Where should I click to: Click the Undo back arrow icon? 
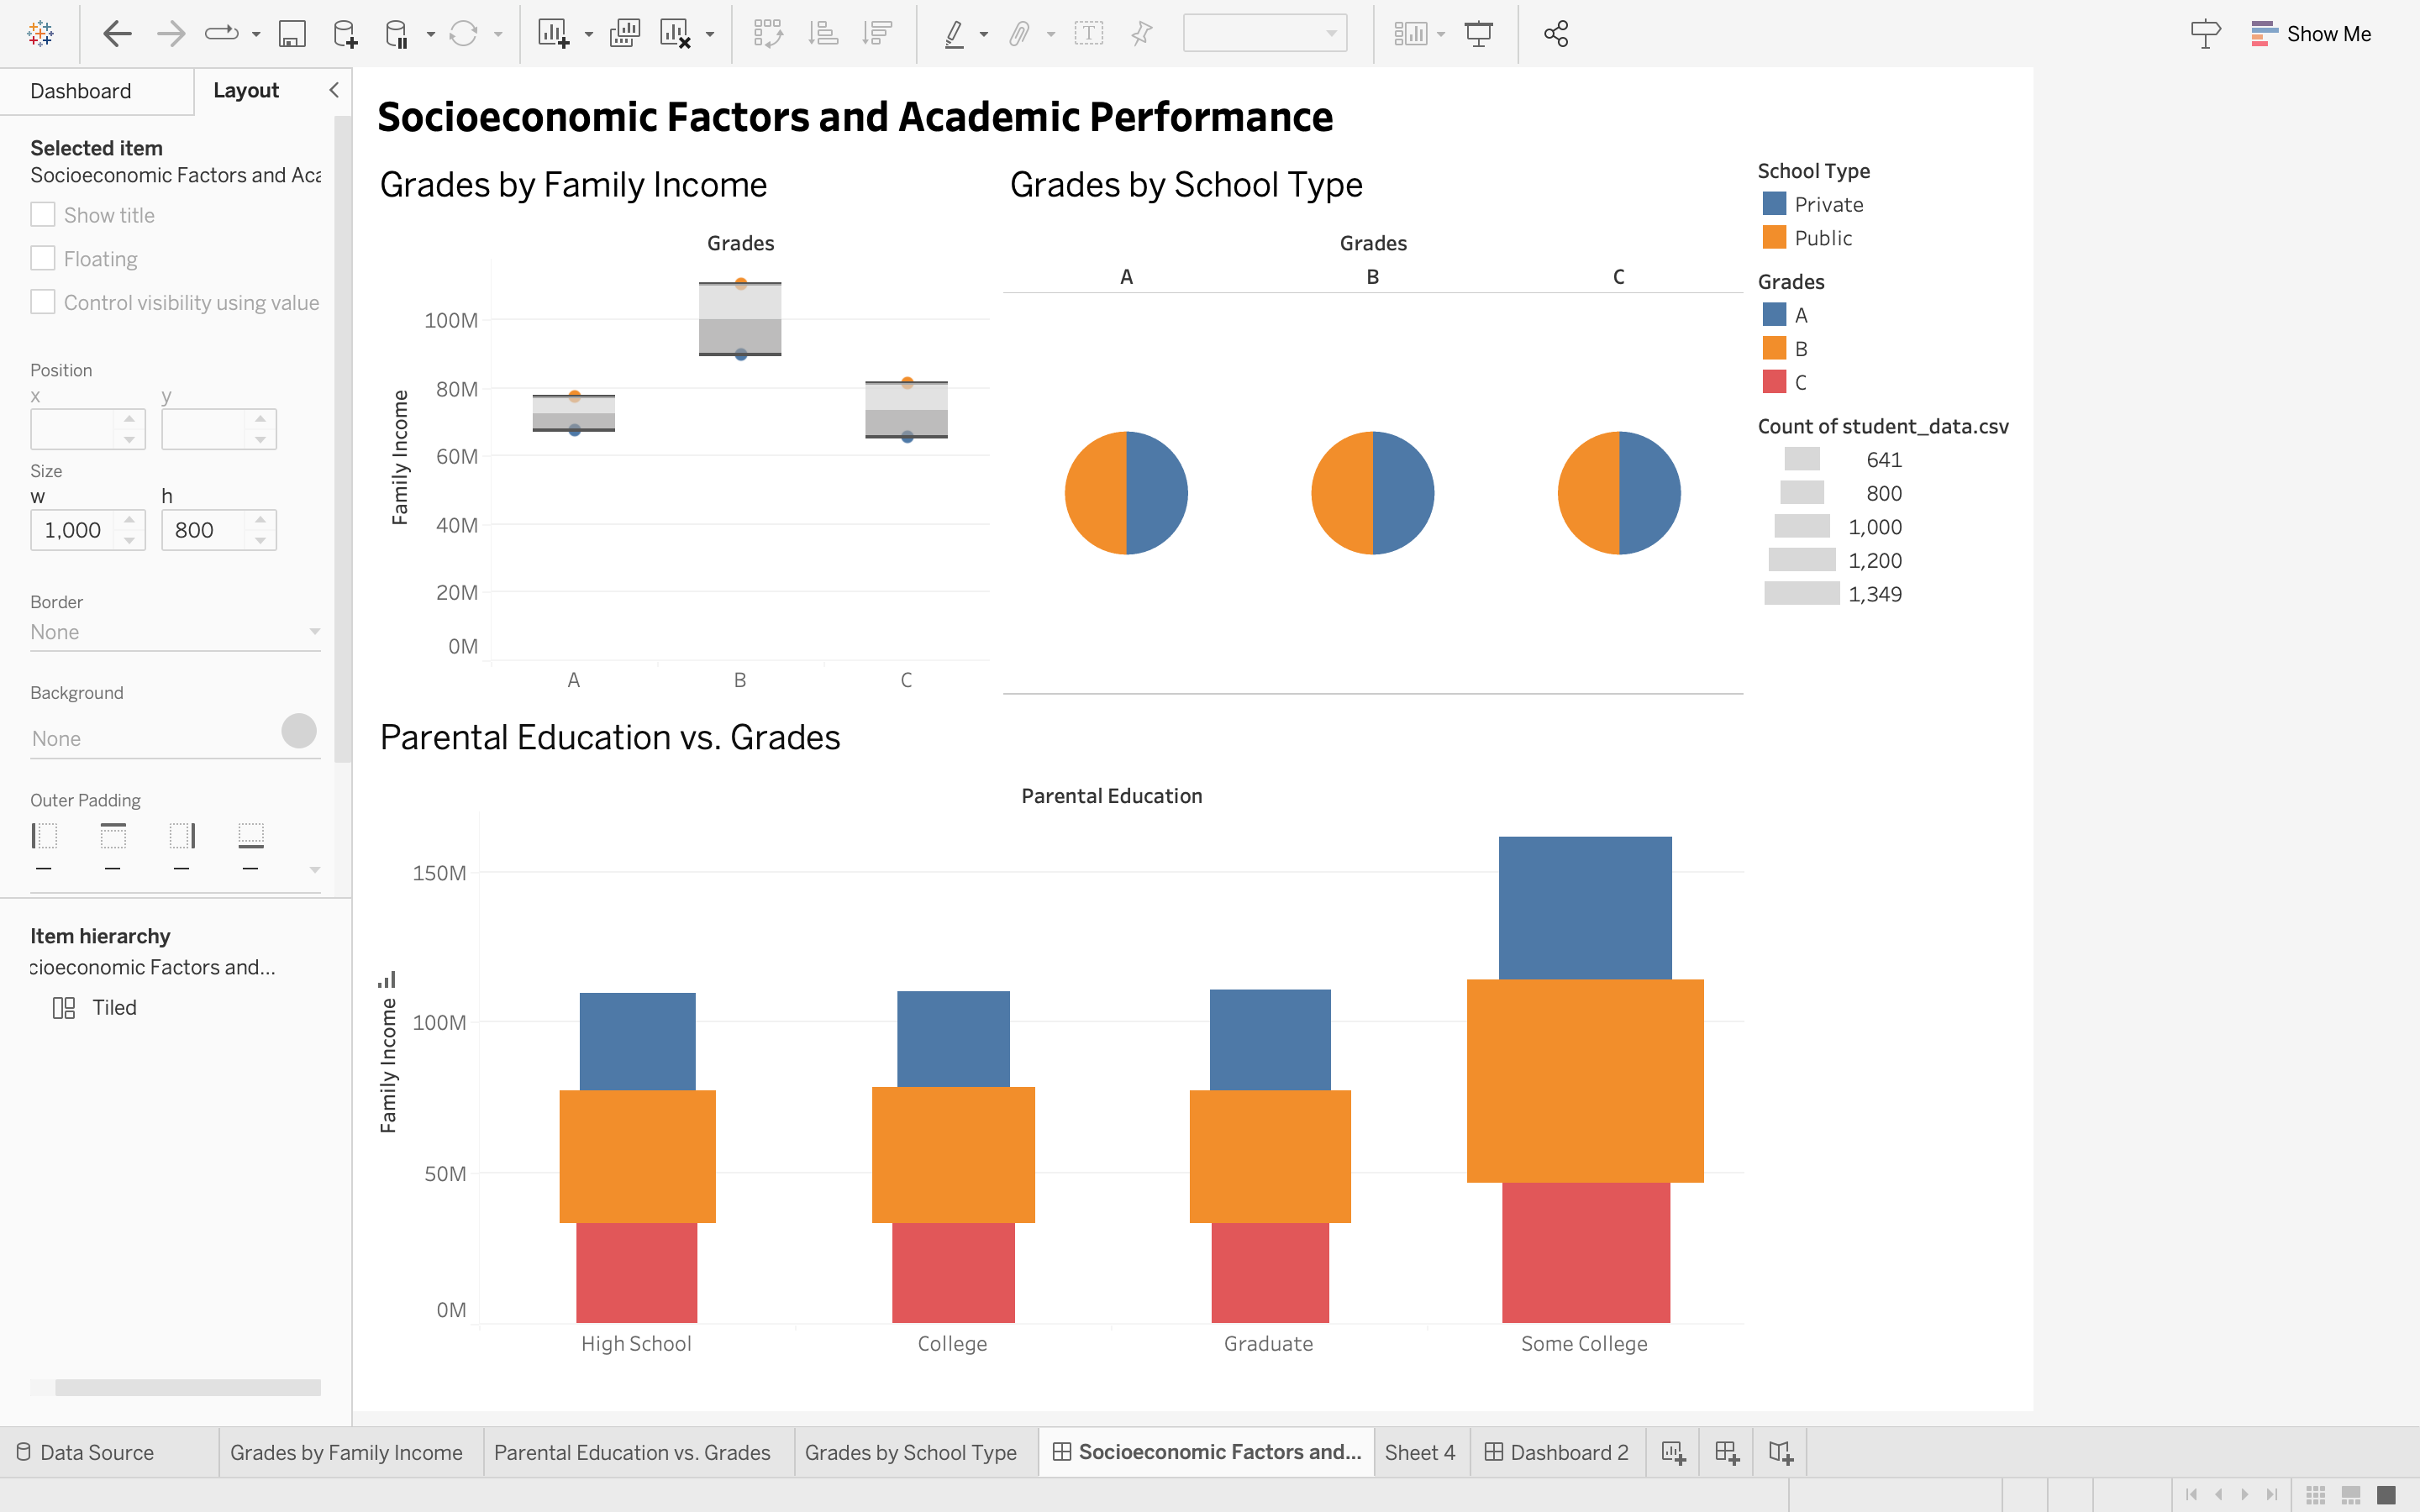coord(117,34)
